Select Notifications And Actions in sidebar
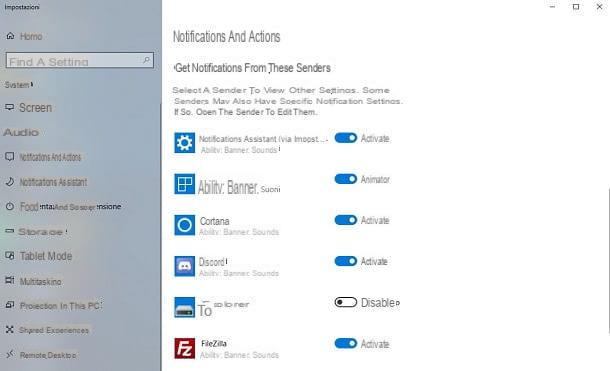Image resolution: width=610 pixels, height=371 pixels. (x=50, y=157)
